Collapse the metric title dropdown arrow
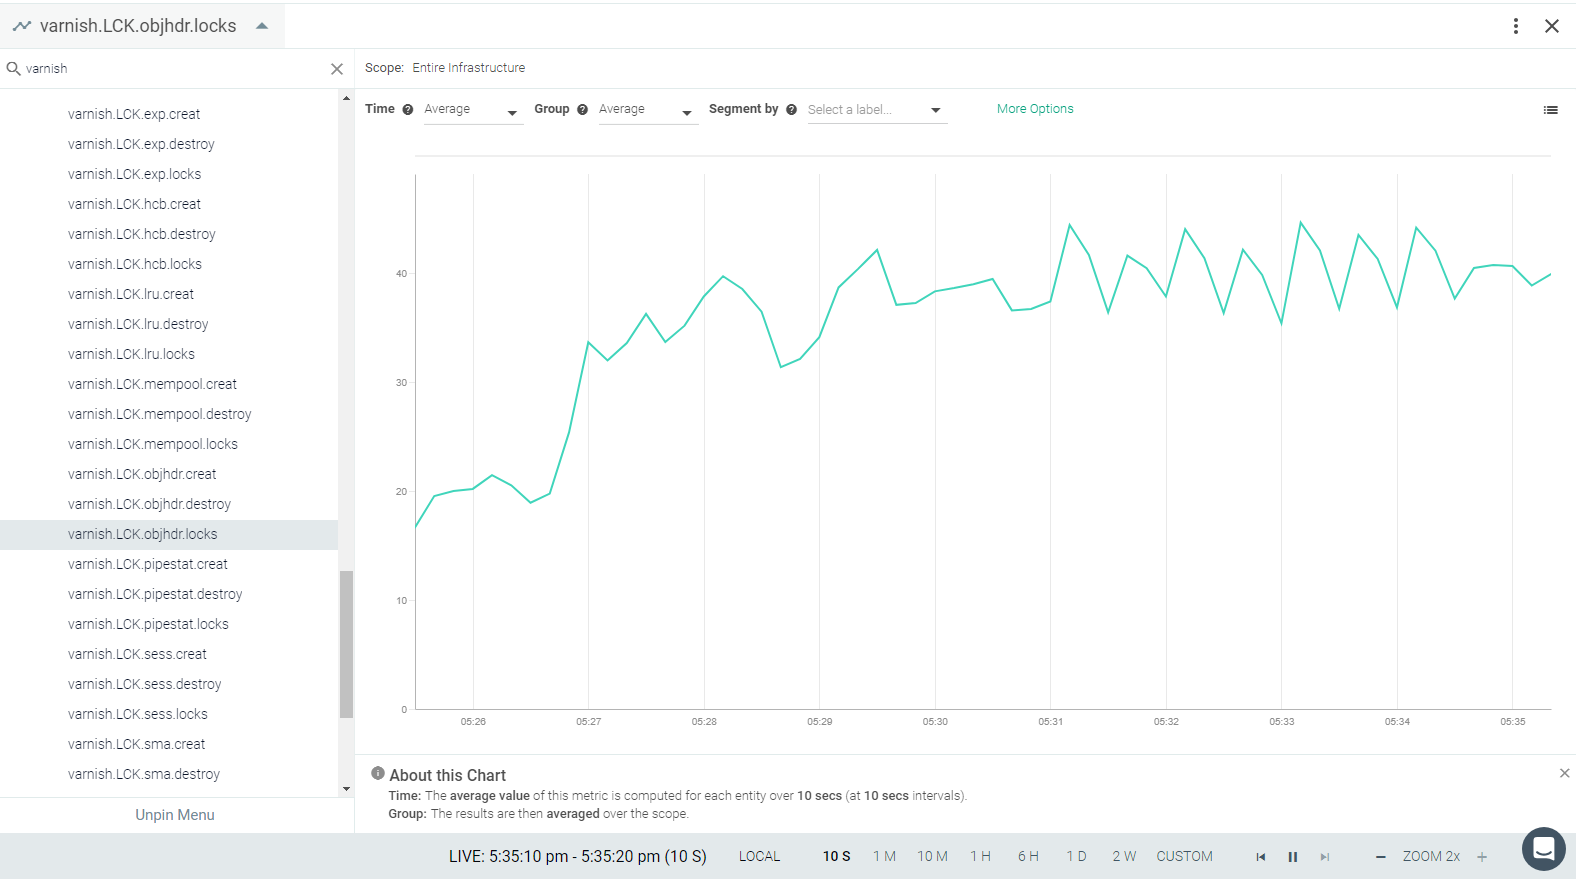 pos(262,26)
